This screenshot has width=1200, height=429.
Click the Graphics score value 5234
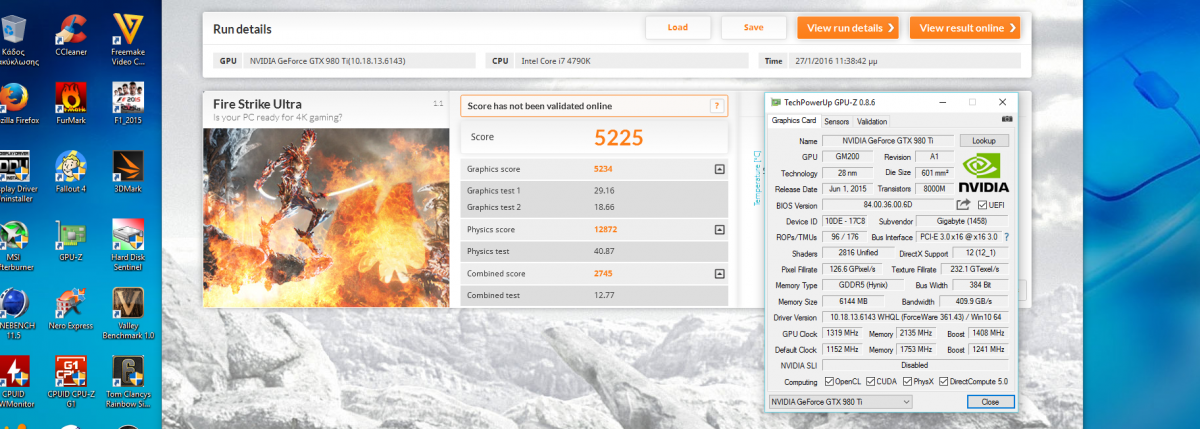602,169
